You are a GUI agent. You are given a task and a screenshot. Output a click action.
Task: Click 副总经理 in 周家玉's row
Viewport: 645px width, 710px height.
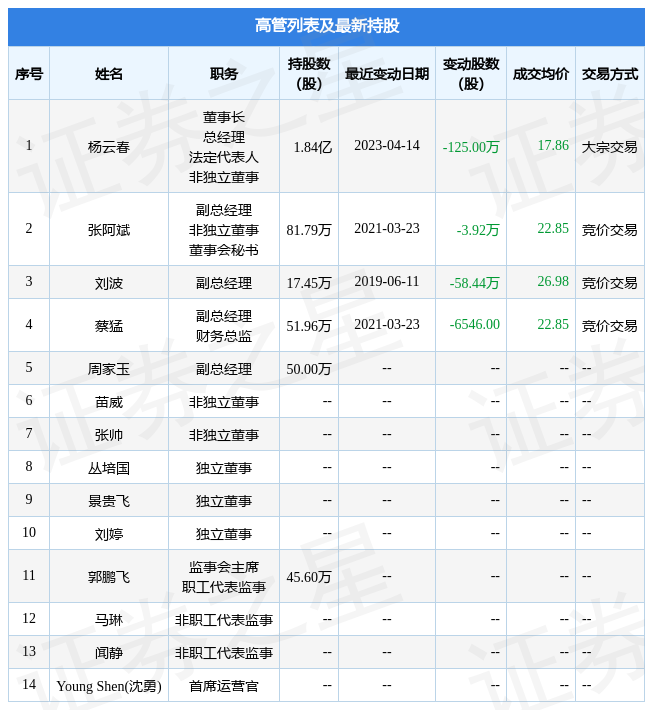(224, 369)
